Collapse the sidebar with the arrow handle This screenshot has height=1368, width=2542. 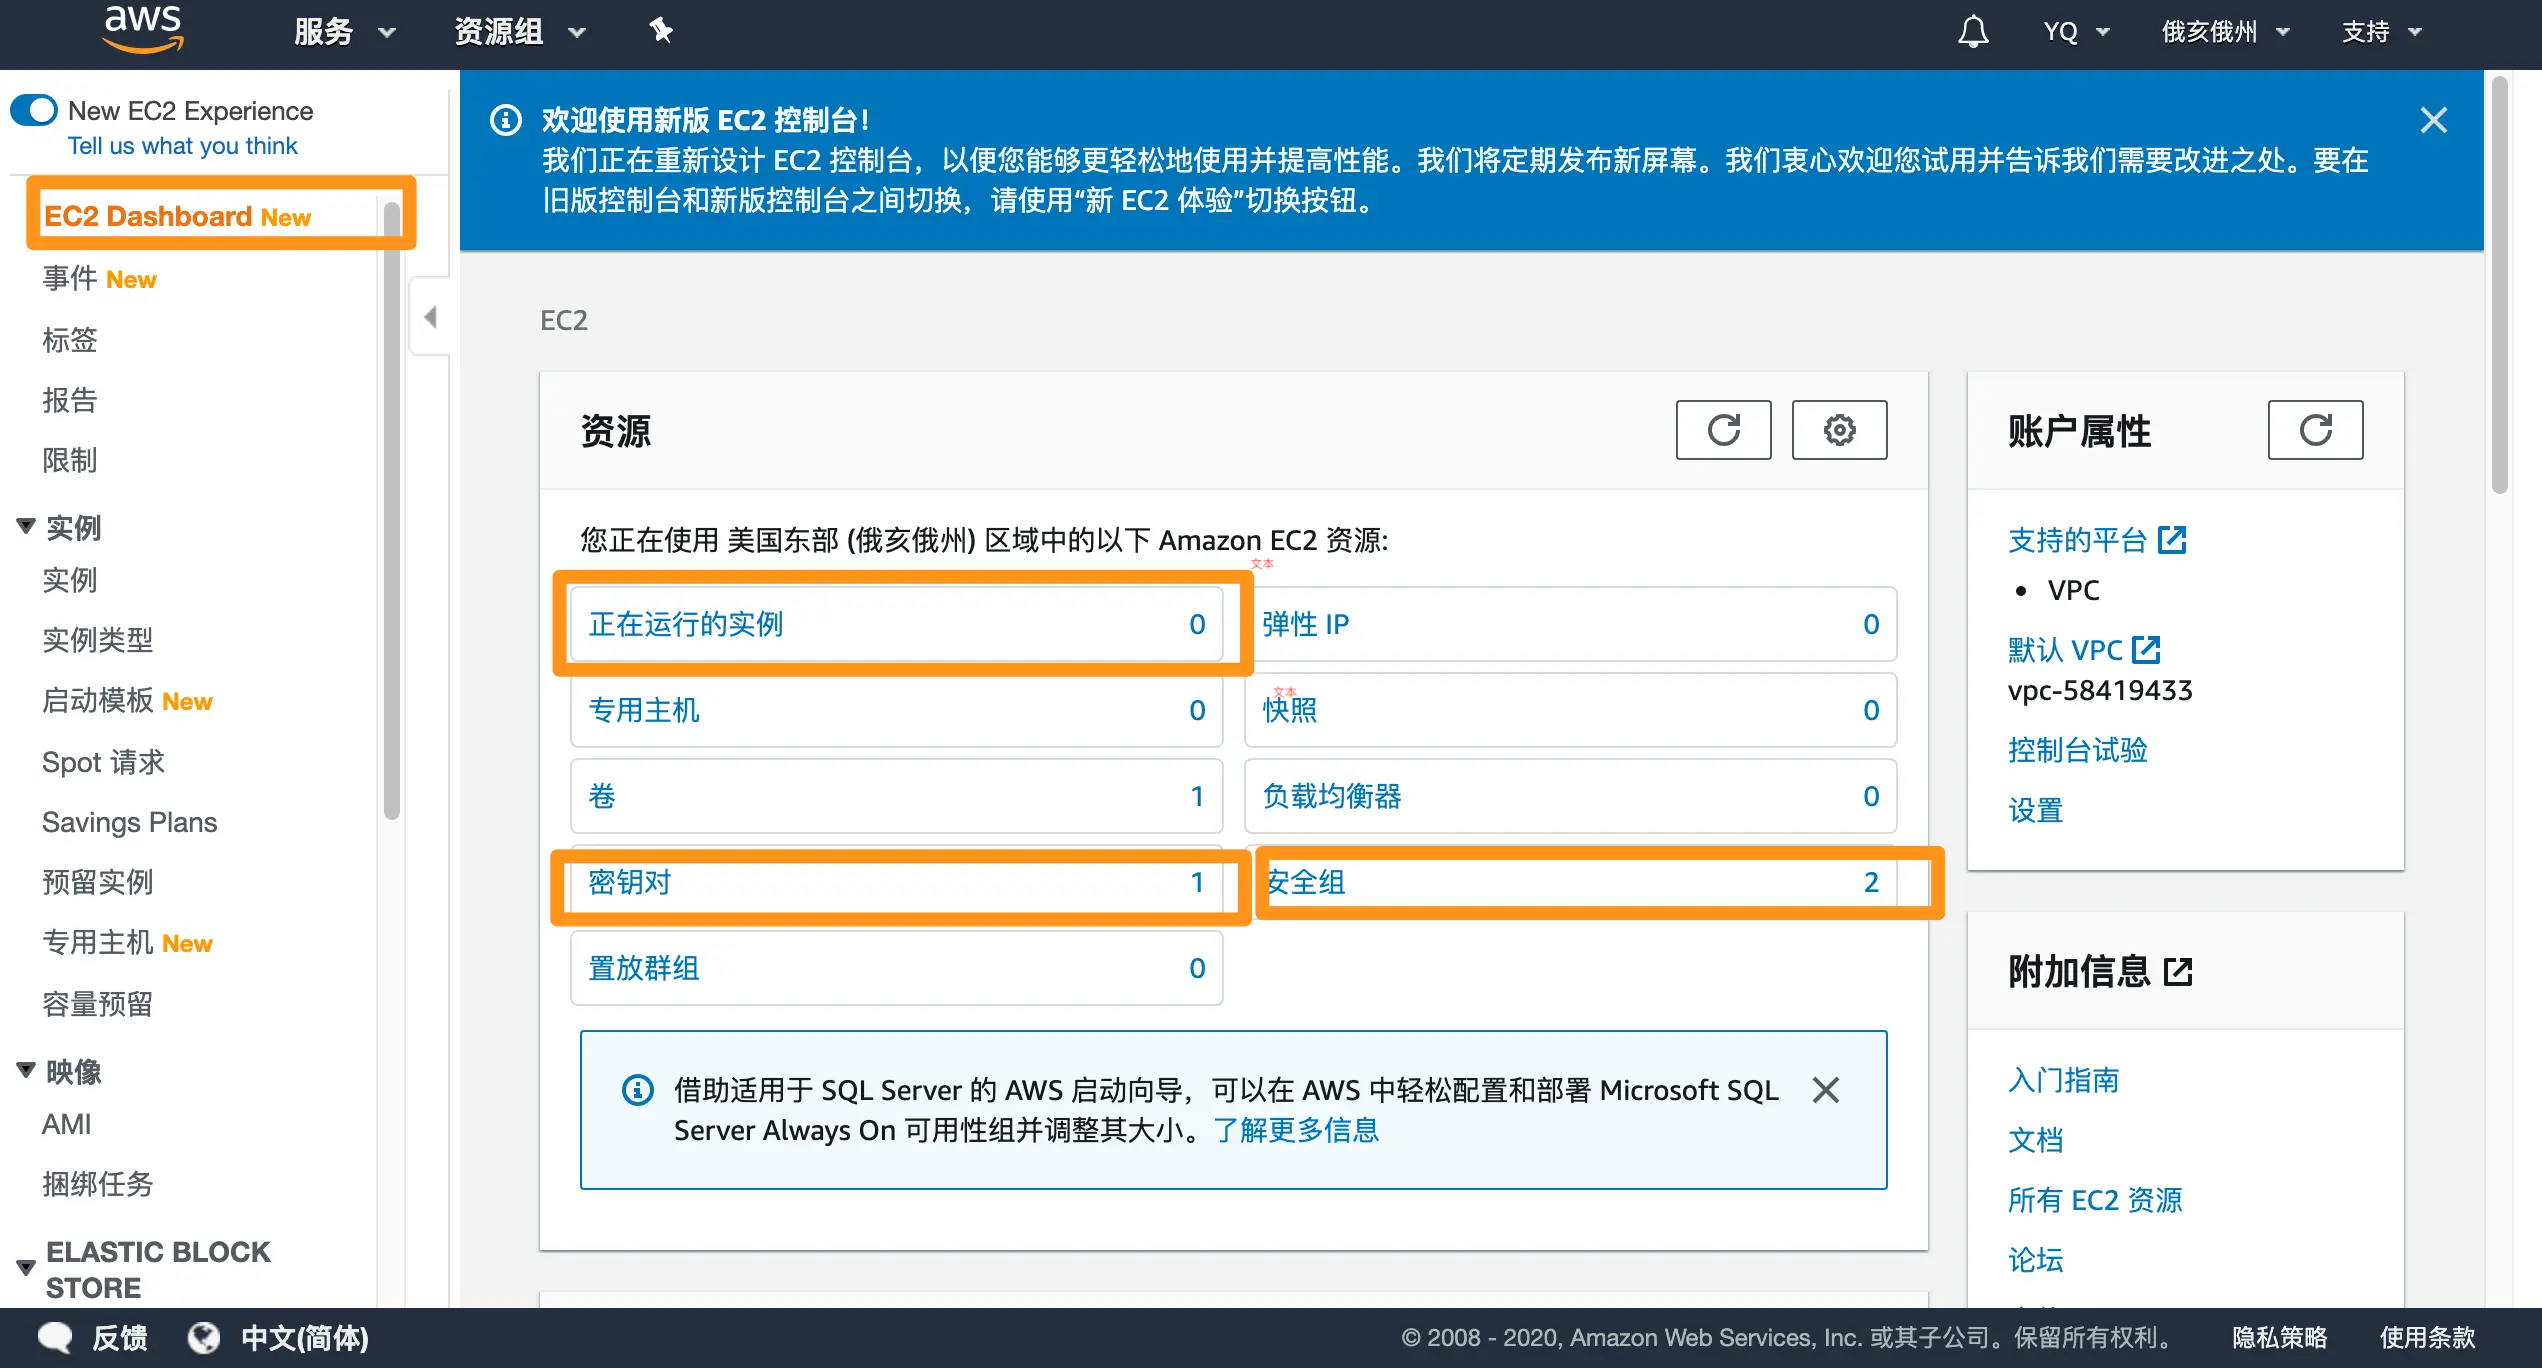click(x=430, y=318)
